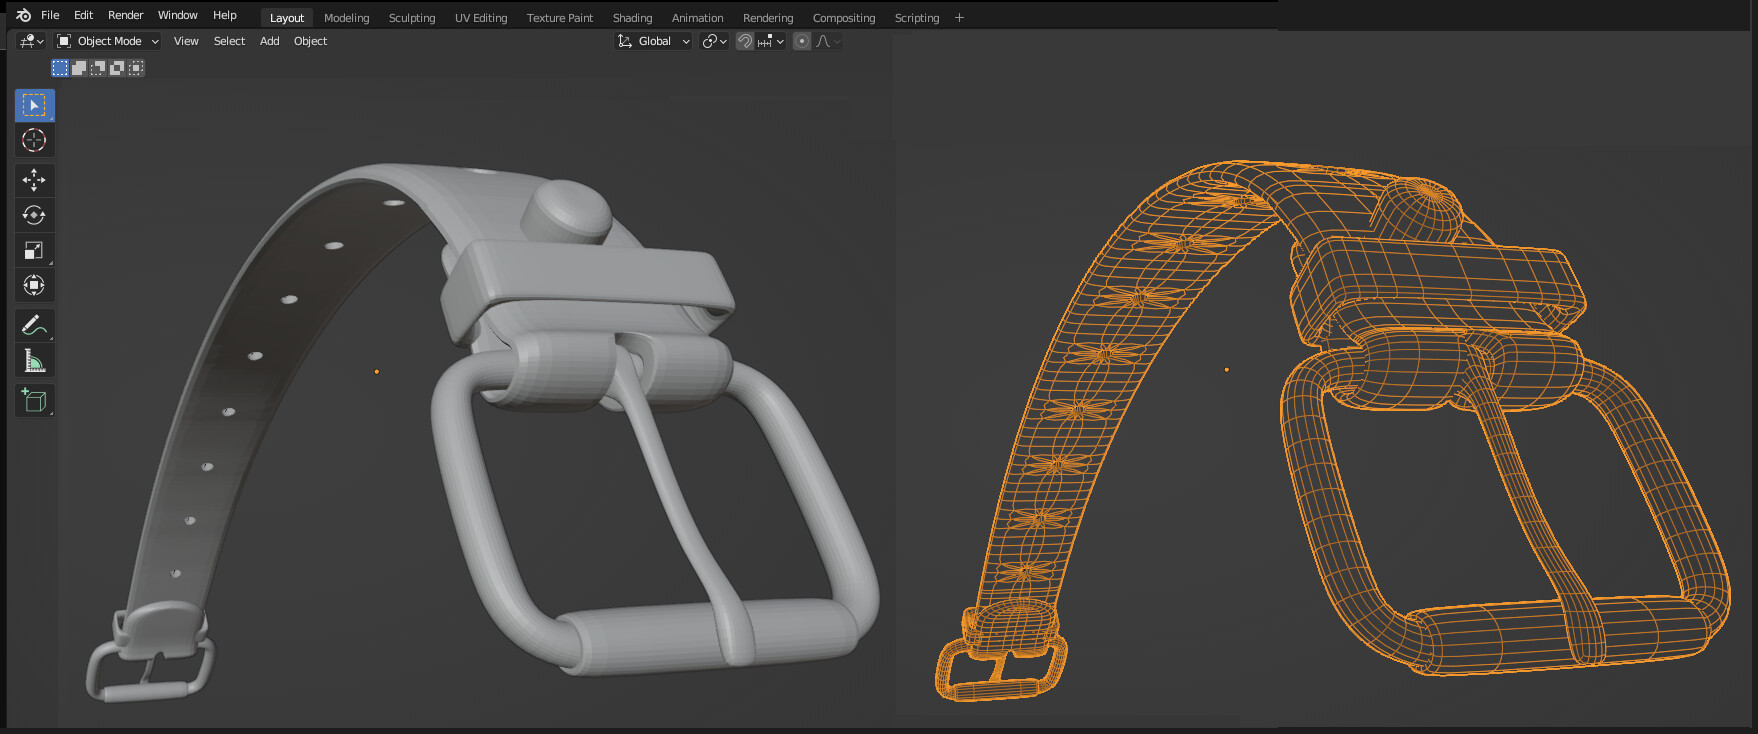Switch to the Sculpting workspace tab

pyautogui.click(x=412, y=18)
